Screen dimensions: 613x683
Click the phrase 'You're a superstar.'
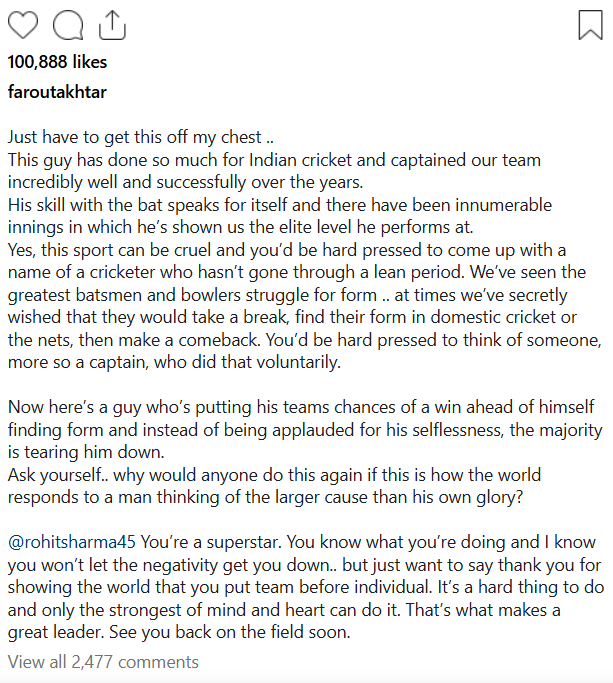coord(211,542)
